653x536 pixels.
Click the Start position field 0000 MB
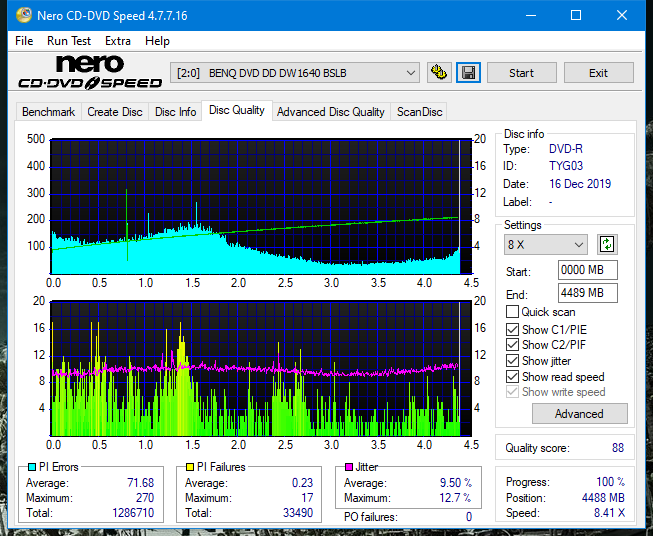[588, 270]
